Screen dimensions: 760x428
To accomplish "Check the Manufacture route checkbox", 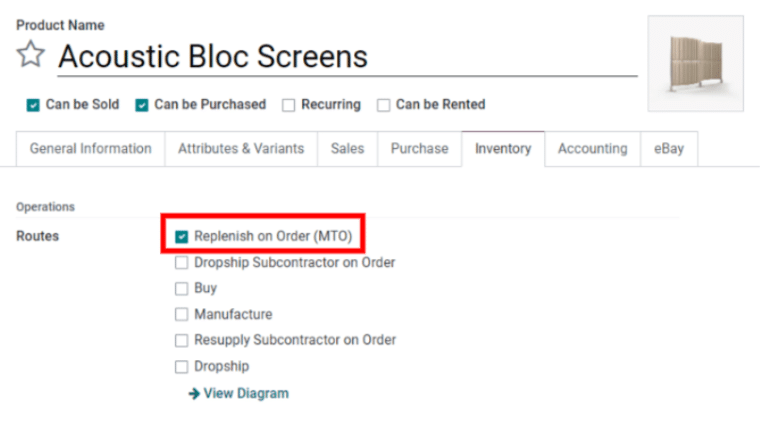I will click(181, 314).
